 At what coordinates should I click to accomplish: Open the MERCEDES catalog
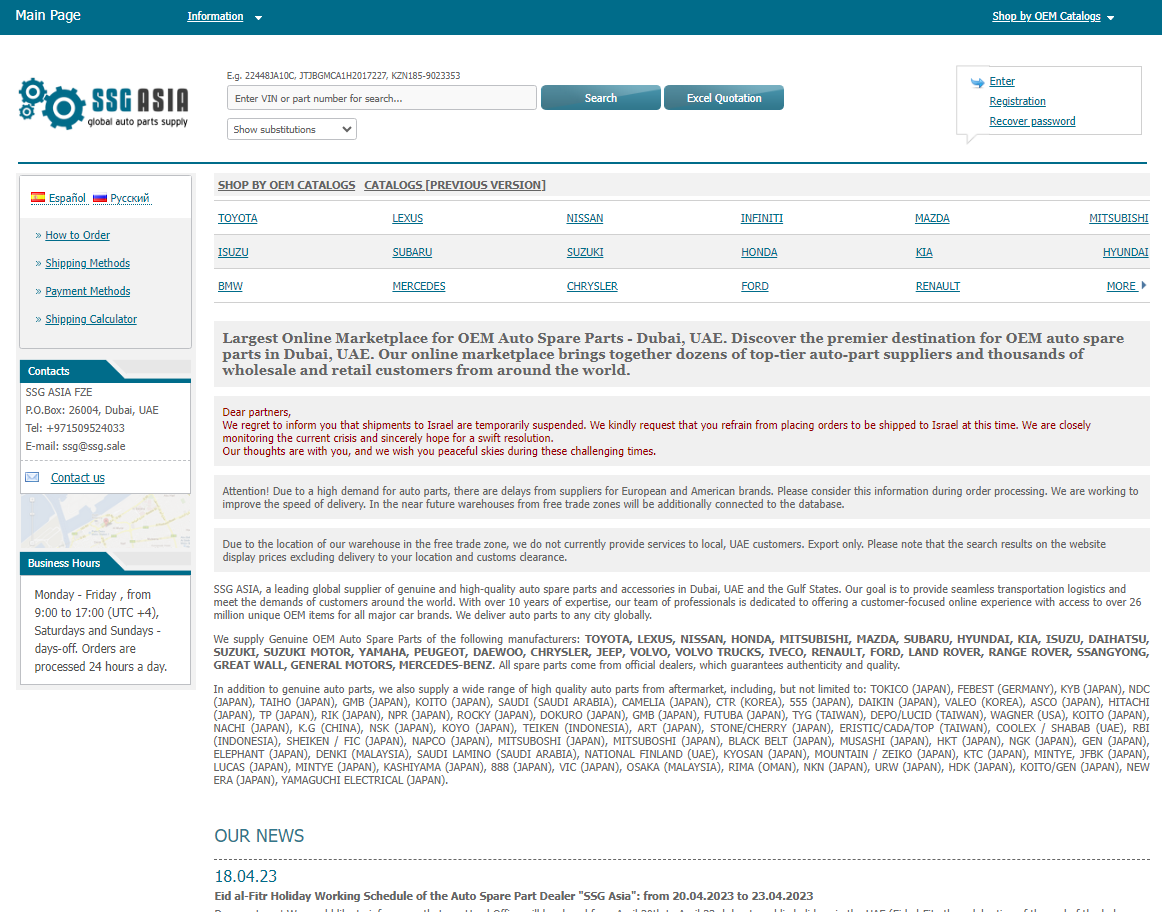(419, 287)
